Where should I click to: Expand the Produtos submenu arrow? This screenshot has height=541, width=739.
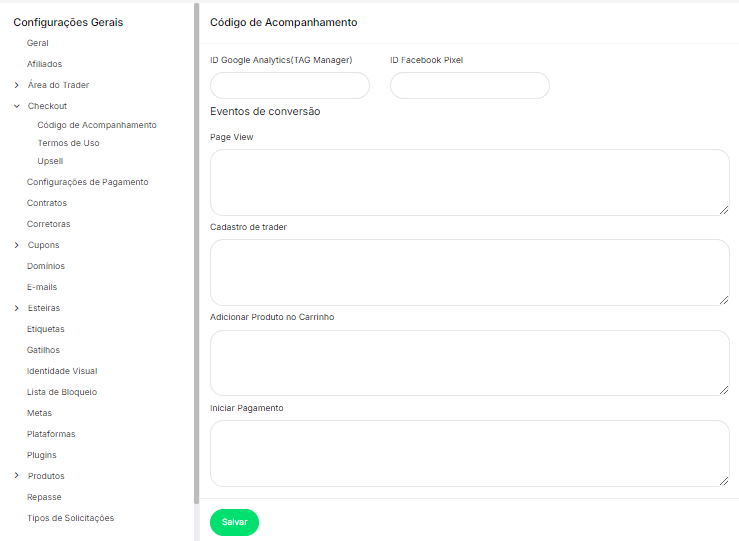(17, 476)
